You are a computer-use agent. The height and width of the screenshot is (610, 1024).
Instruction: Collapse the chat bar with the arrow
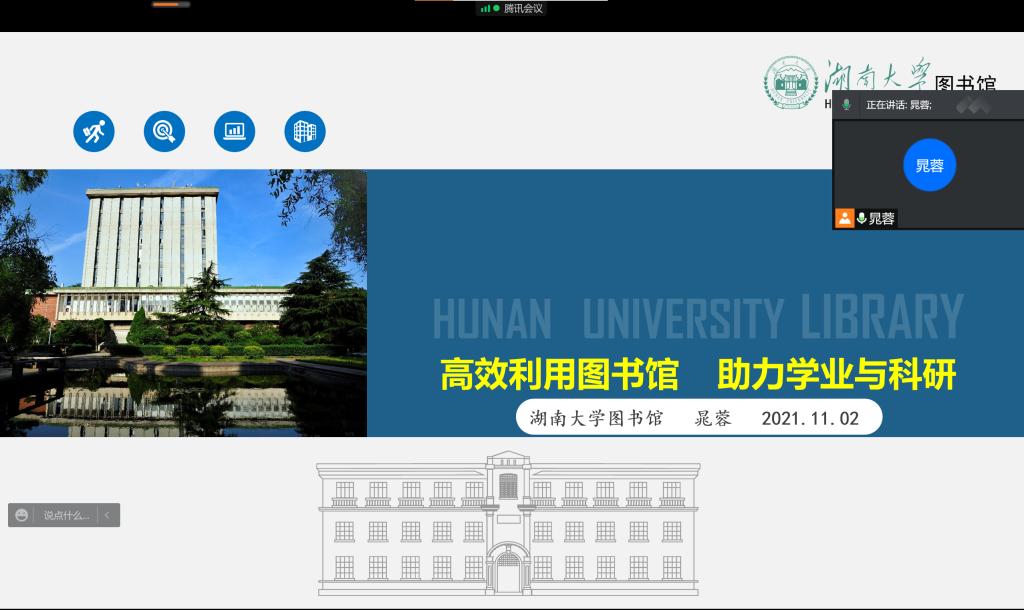107,515
